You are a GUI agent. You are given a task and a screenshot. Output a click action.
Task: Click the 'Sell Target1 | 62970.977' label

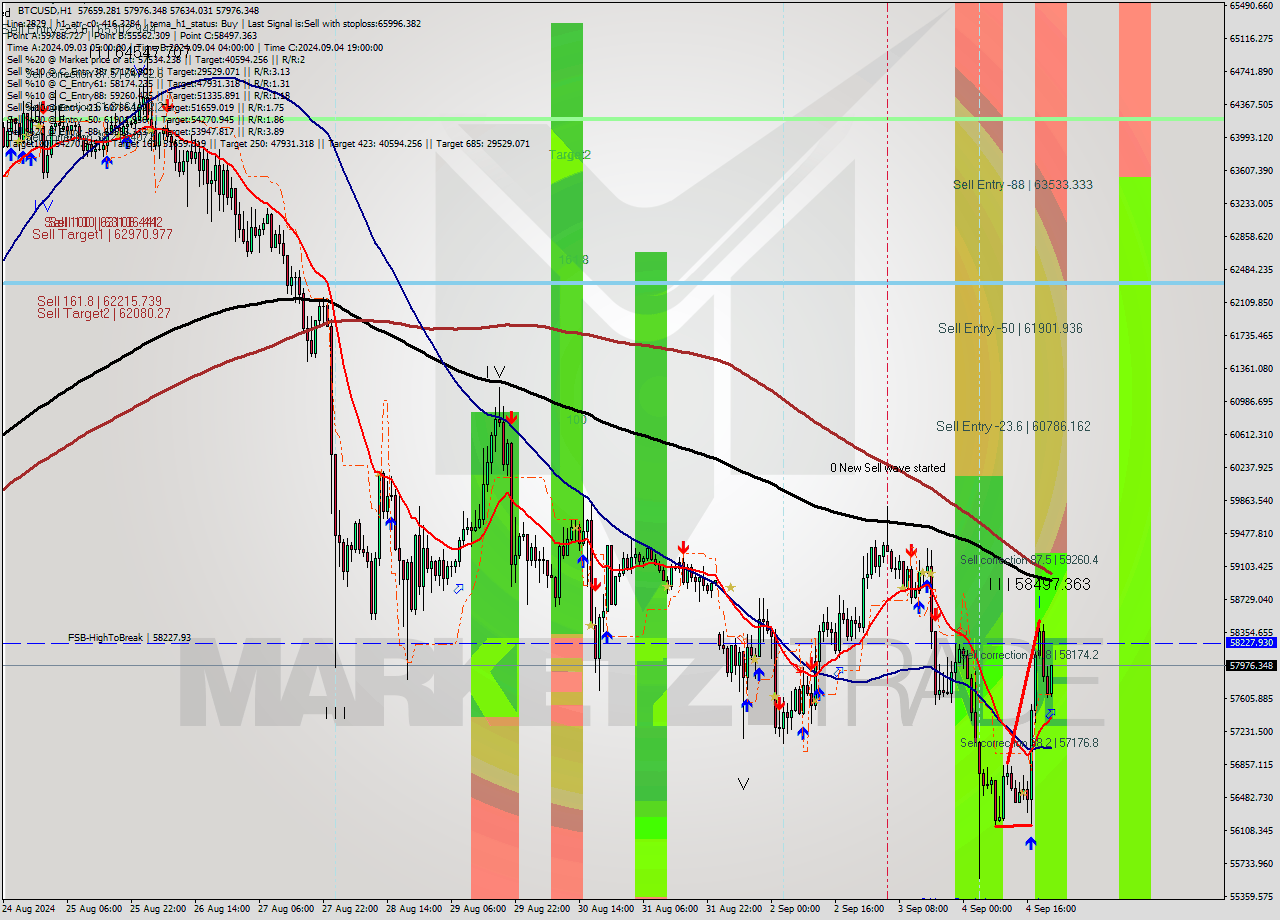pyautogui.click(x=102, y=234)
